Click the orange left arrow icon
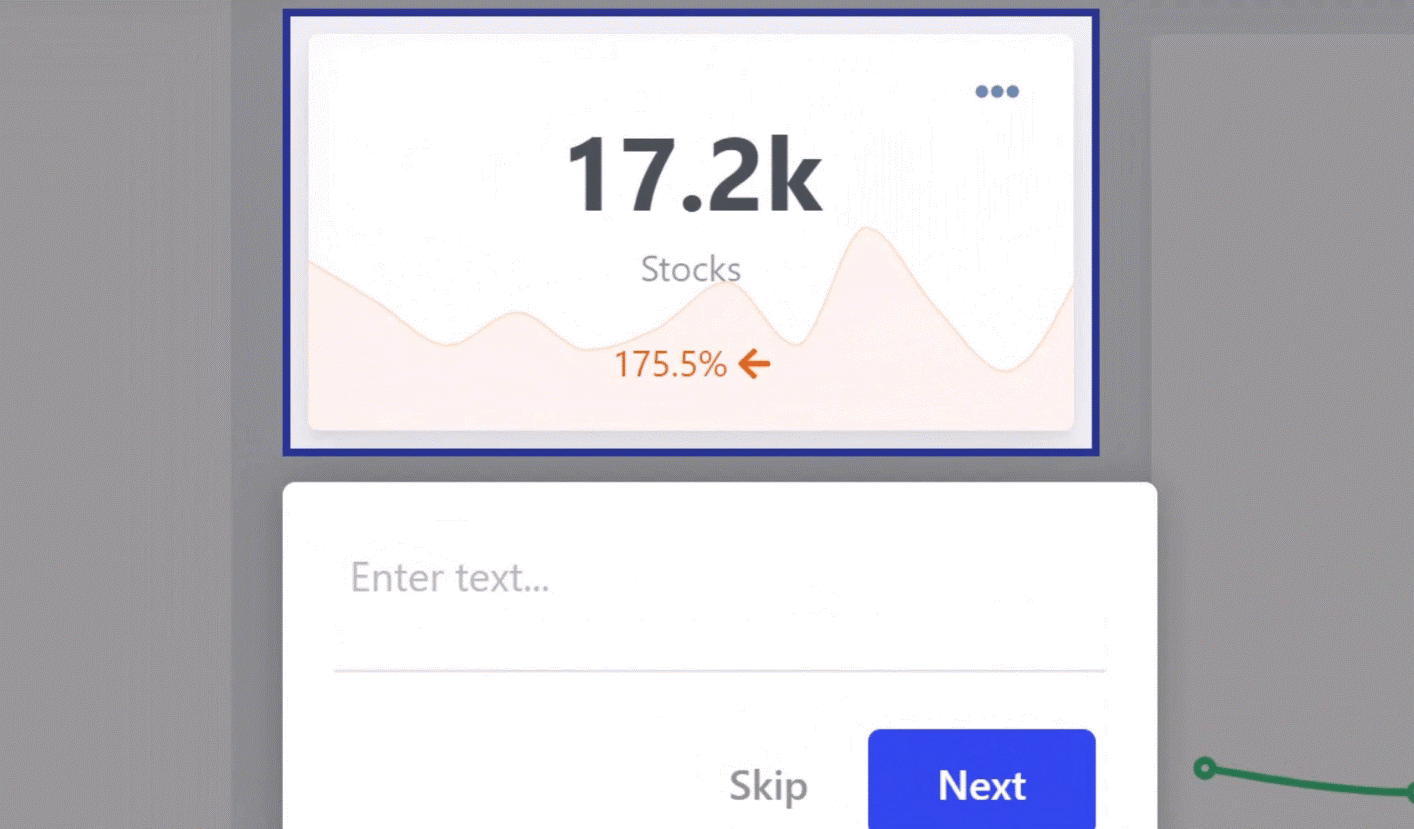Image resolution: width=1414 pixels, height=829 pixels. pos(754,365)
